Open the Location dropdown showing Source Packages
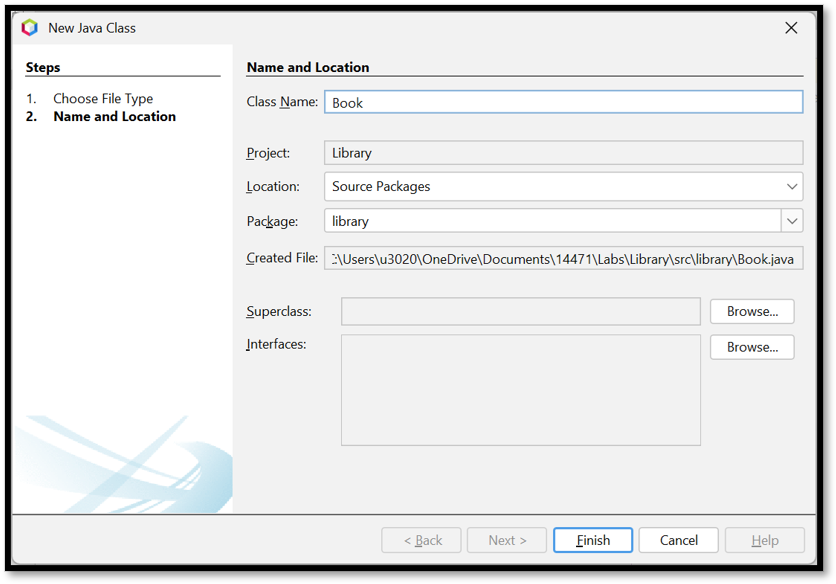Image resolution: width=836 pixels, height=584 pixels. (x=564, y=187)
